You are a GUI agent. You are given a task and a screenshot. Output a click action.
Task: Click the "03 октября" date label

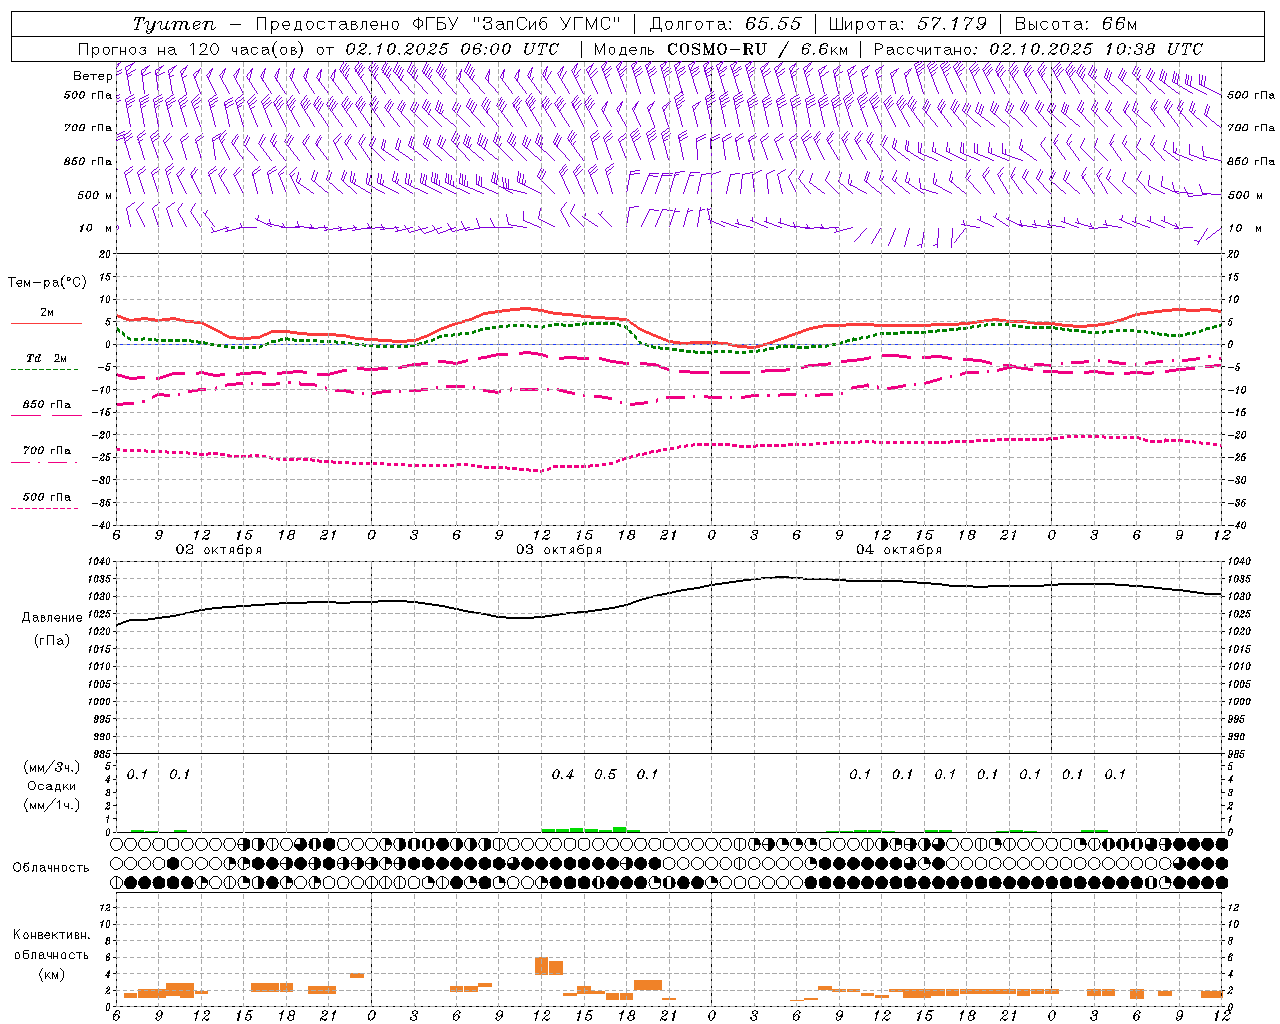click(x=559, y=549)
